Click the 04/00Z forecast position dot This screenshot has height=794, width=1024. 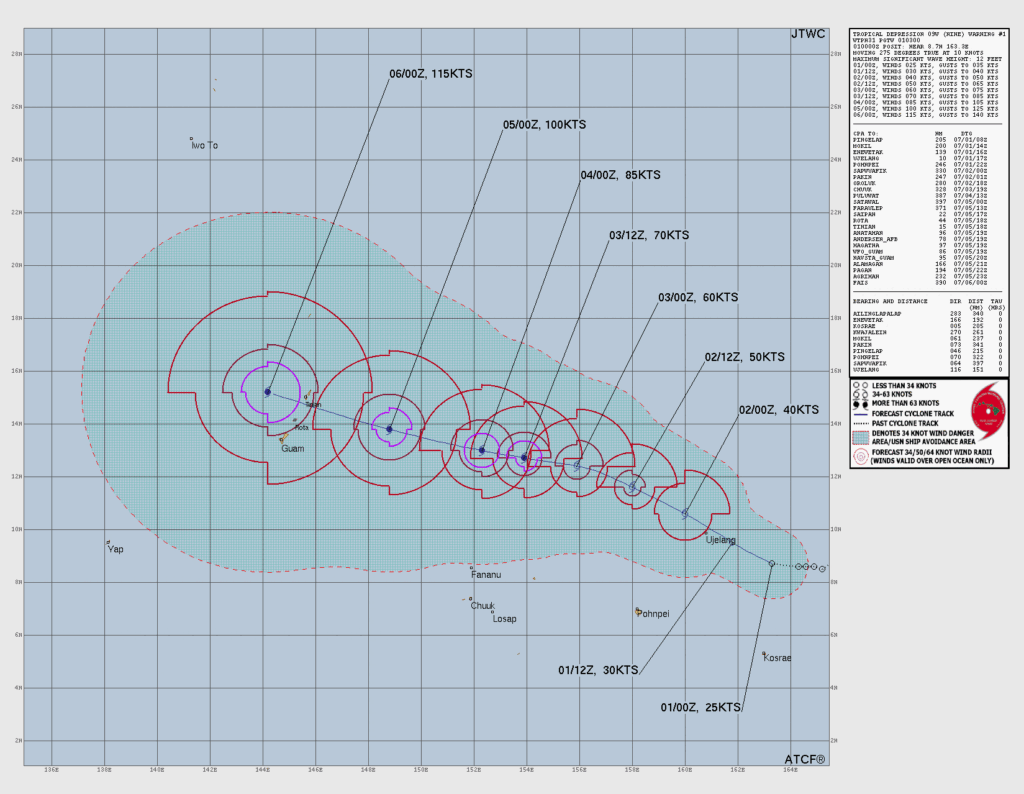click(482, 450)
